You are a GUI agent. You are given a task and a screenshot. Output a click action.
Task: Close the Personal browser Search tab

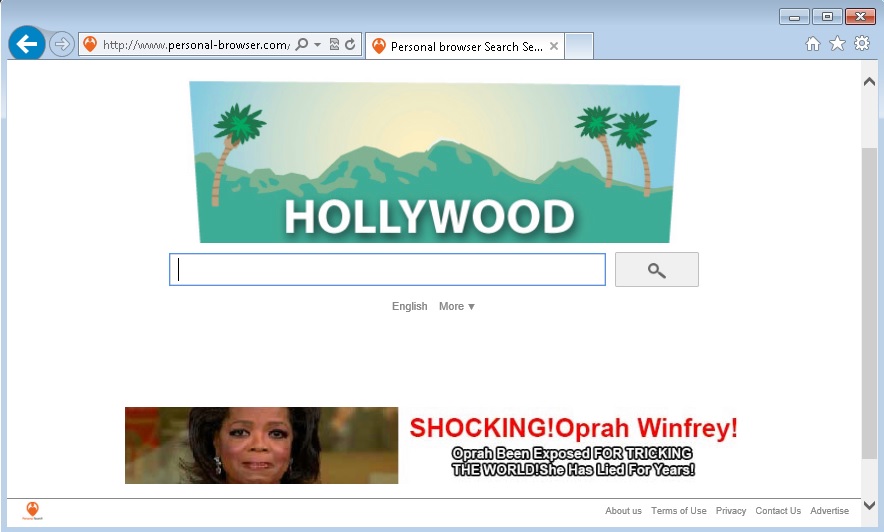[554, 46]
